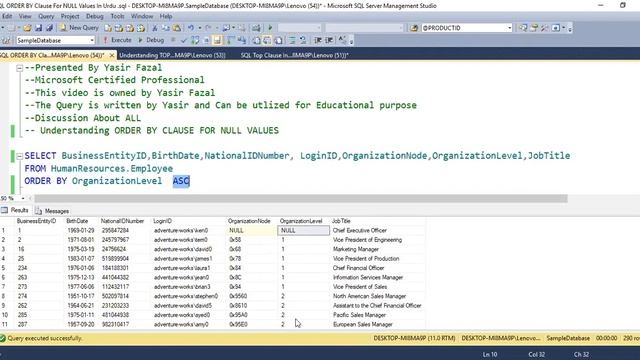
Task: Open the Project menu
Action: click(x=70, y=16)
